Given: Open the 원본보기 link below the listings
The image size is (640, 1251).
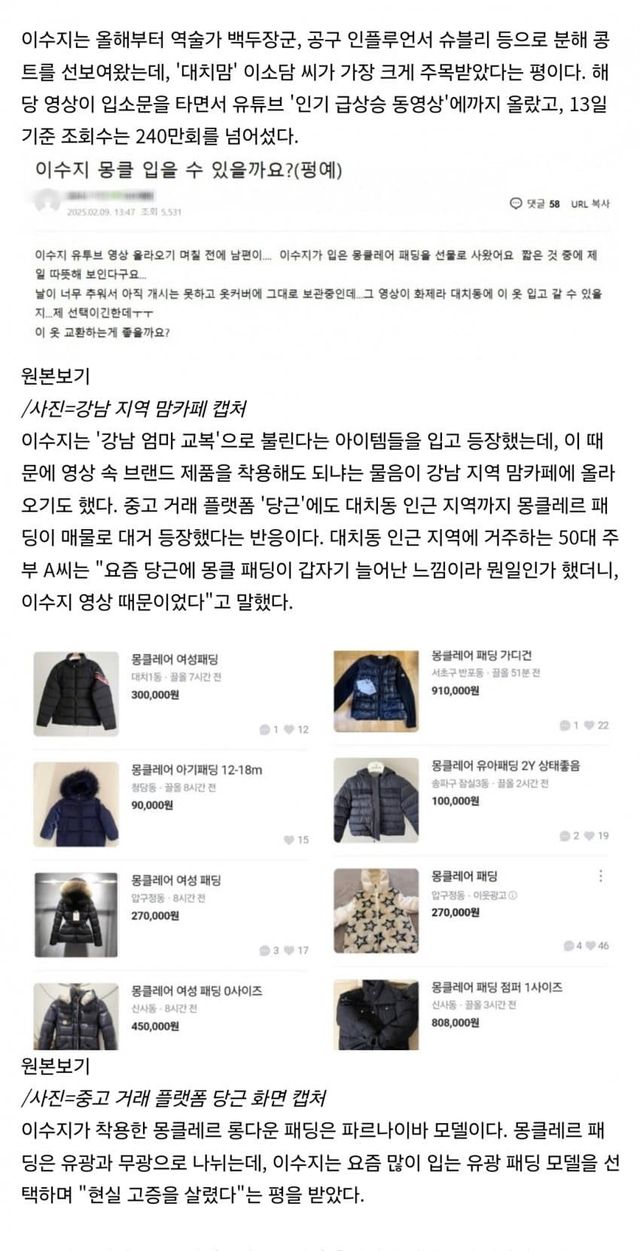Looking at the screenshot, I should (x=56, y=1065).
